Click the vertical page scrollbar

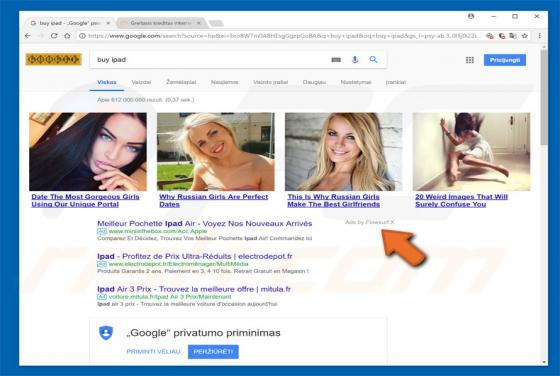tap(544, 204)
